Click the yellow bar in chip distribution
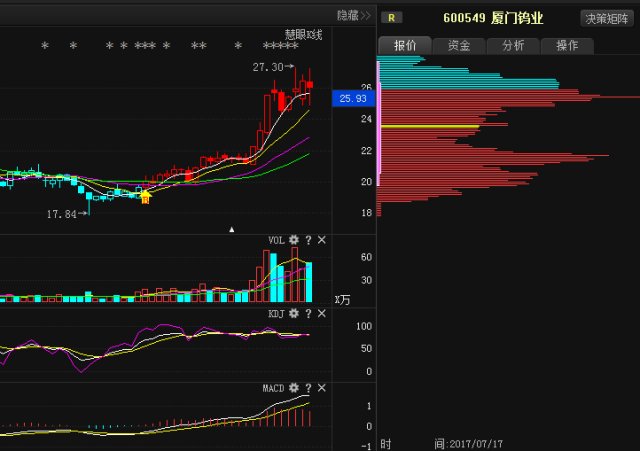640x451 pixels. point(430,127)
